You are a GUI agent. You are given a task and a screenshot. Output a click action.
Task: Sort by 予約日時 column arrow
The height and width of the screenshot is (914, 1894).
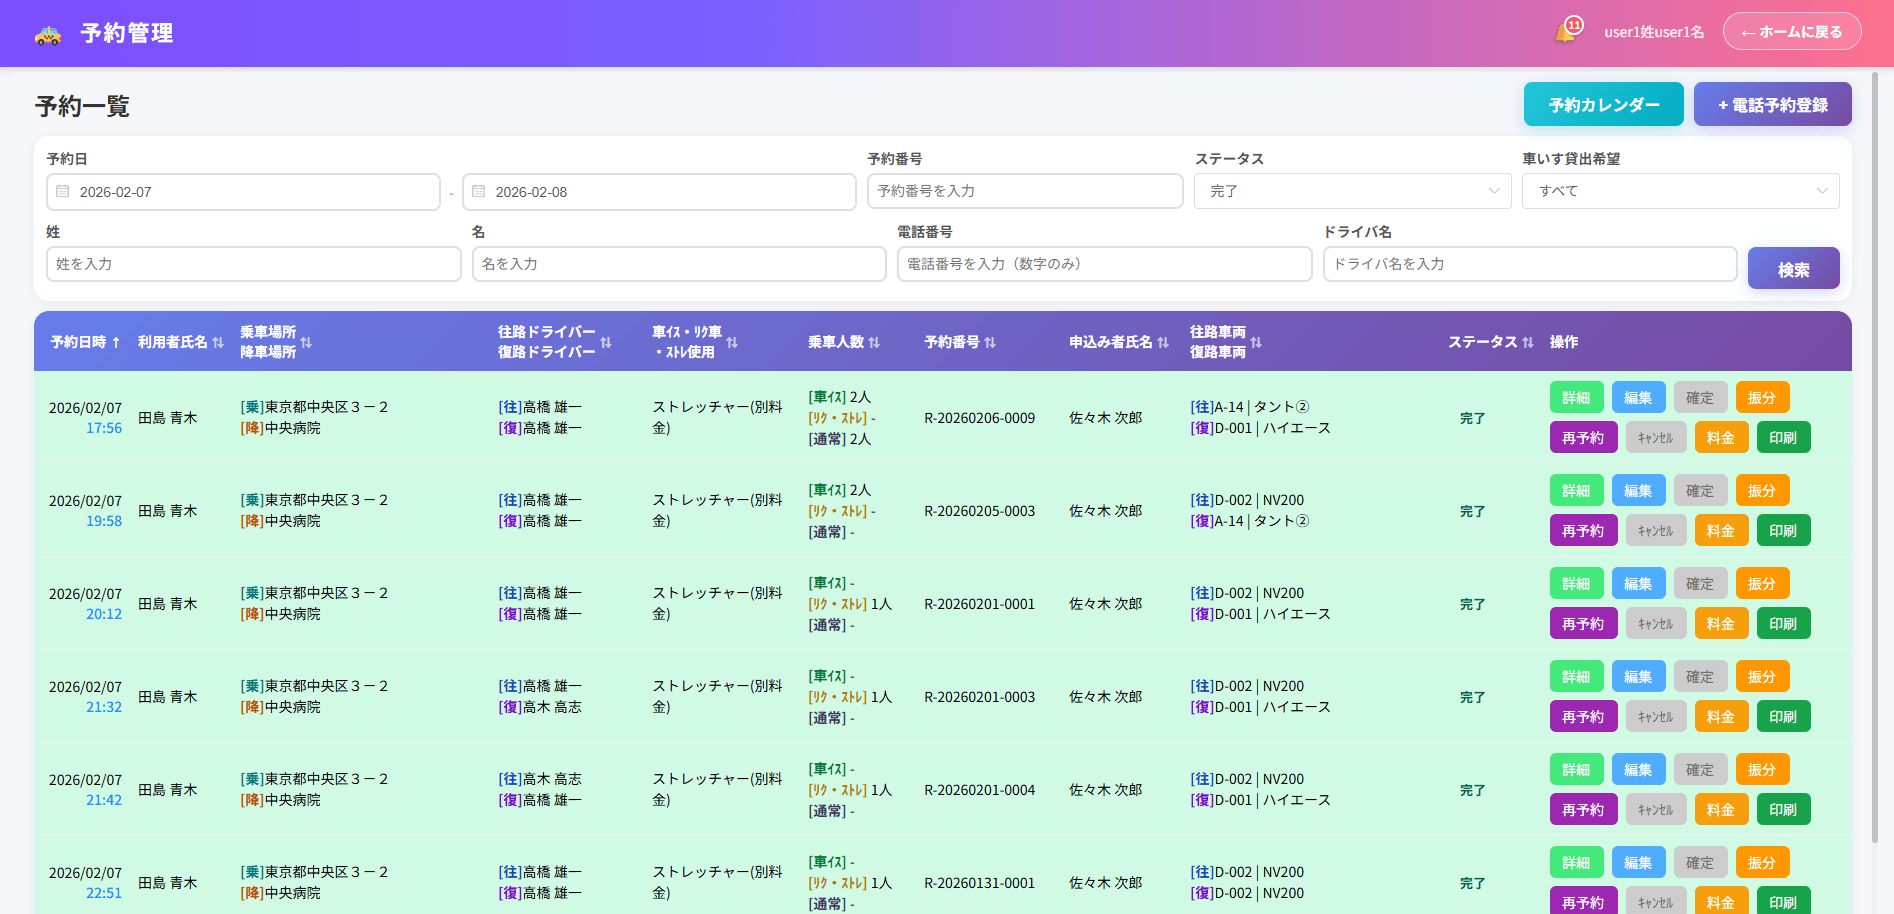[116, 342]
